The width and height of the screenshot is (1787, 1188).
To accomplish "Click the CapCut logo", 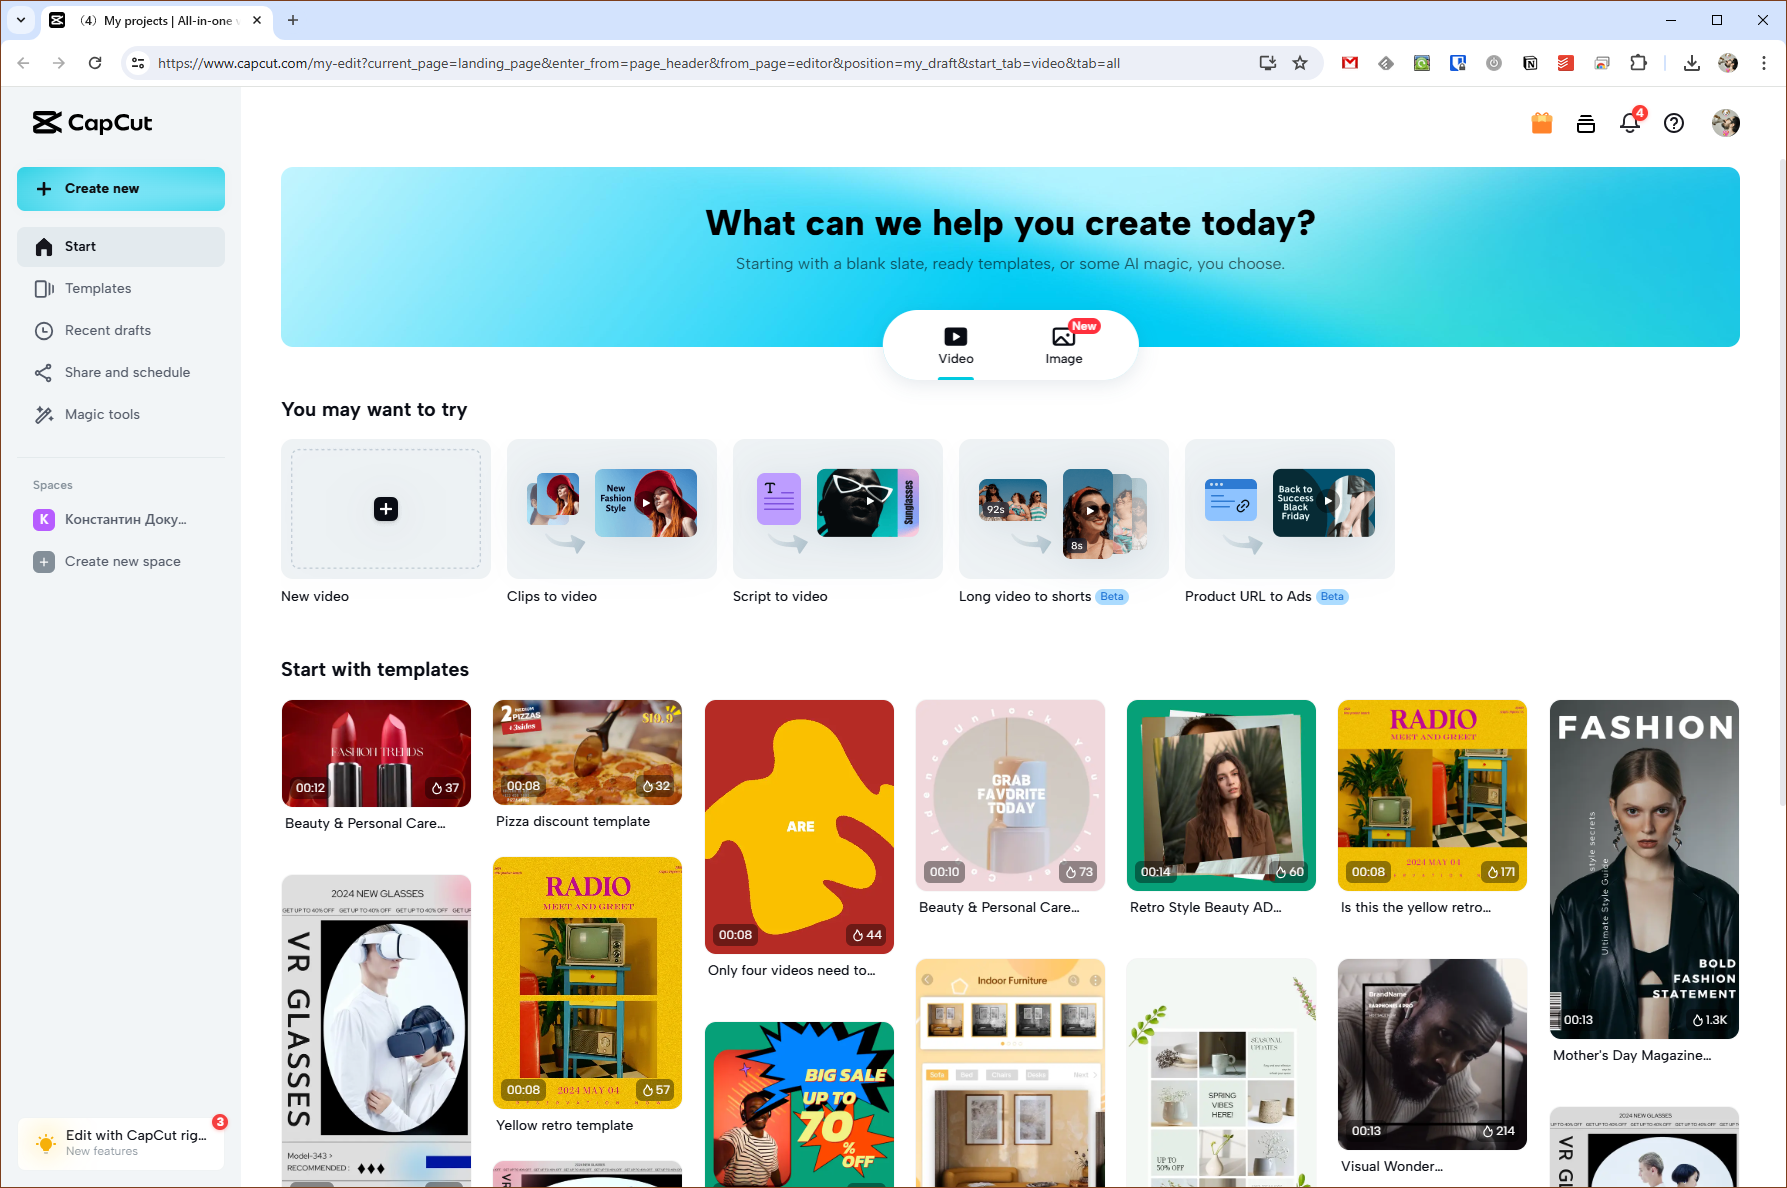I will (93, 123).
